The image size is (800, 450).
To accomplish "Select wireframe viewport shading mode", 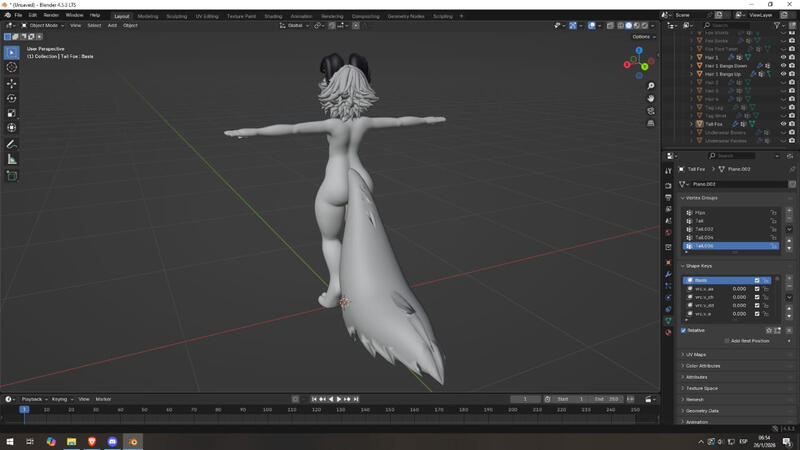I will (x=620, y=26).
